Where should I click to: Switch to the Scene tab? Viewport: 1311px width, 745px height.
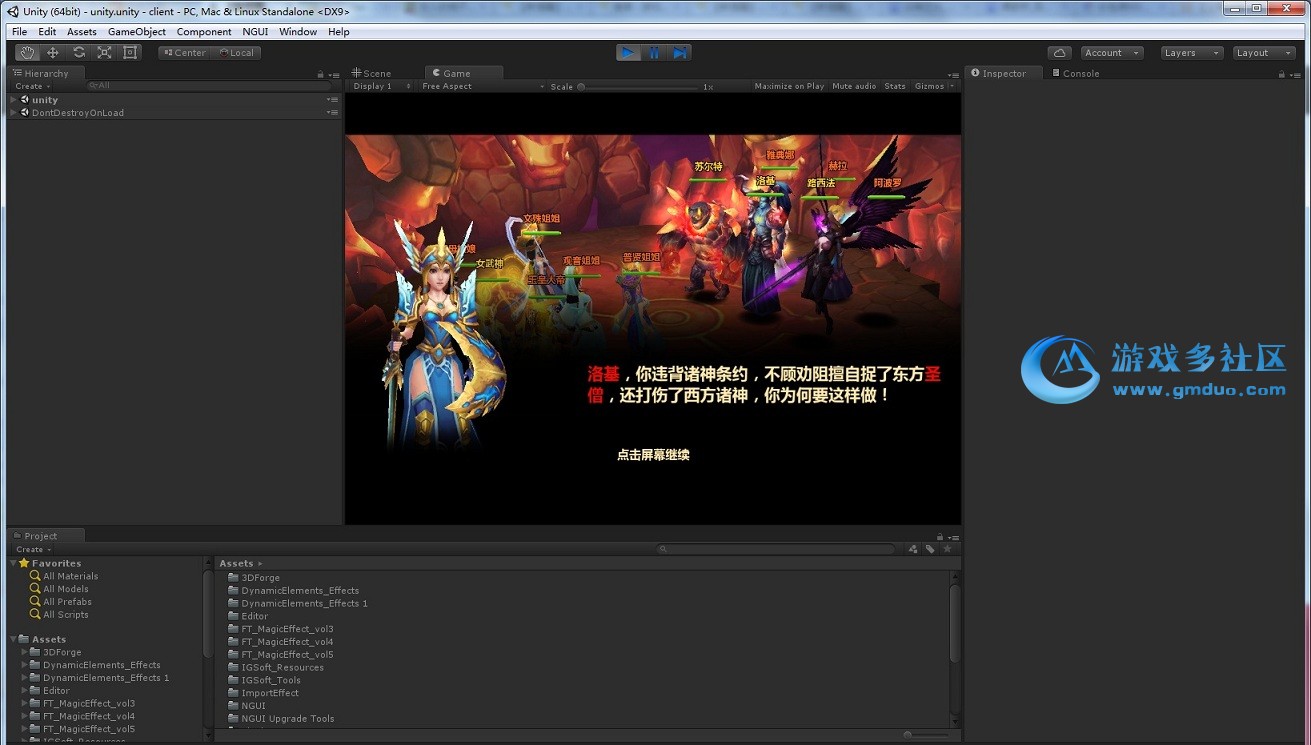371,73
